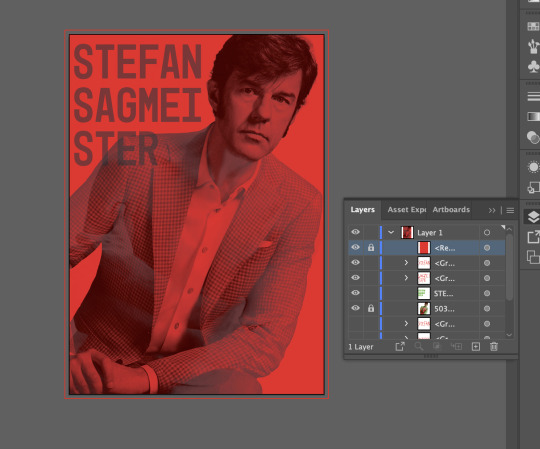The height and width of the screenshot is (449, 540).
Task: Select the STE... green thumbnail
Action: click(424, 293)
